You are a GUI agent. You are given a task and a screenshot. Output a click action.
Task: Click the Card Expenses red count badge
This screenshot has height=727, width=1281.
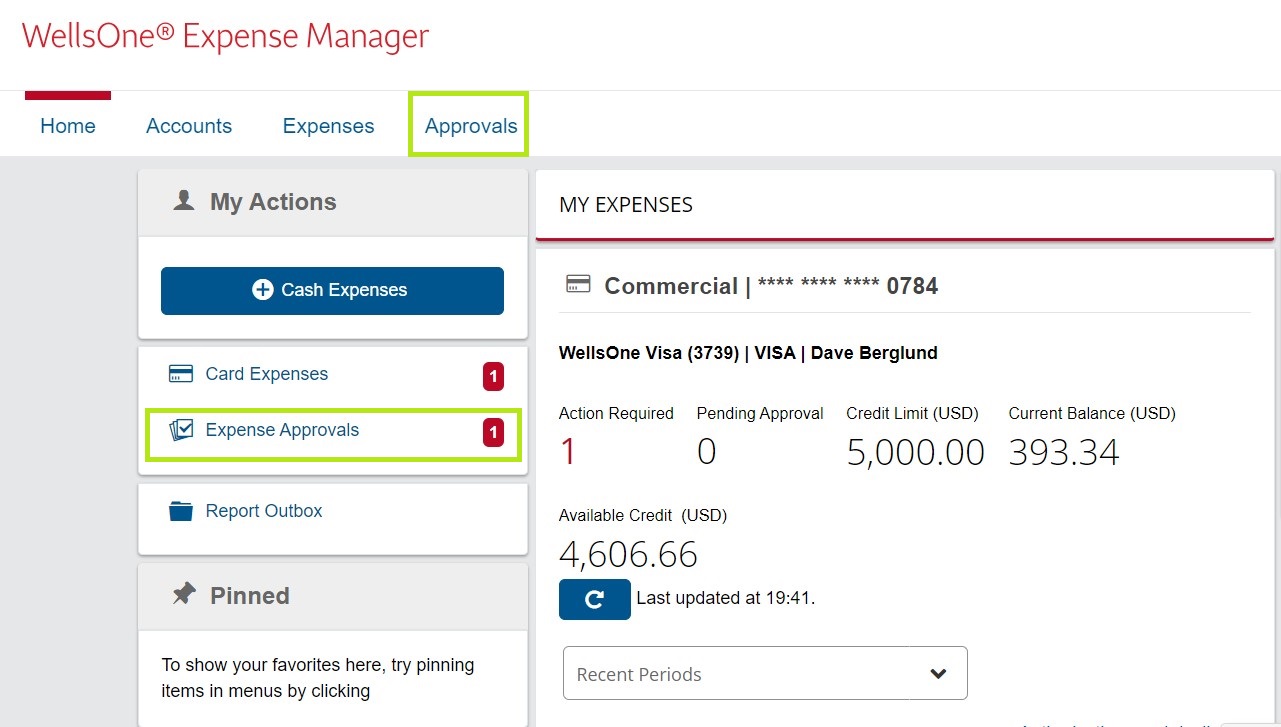click(x=493, y=376)
